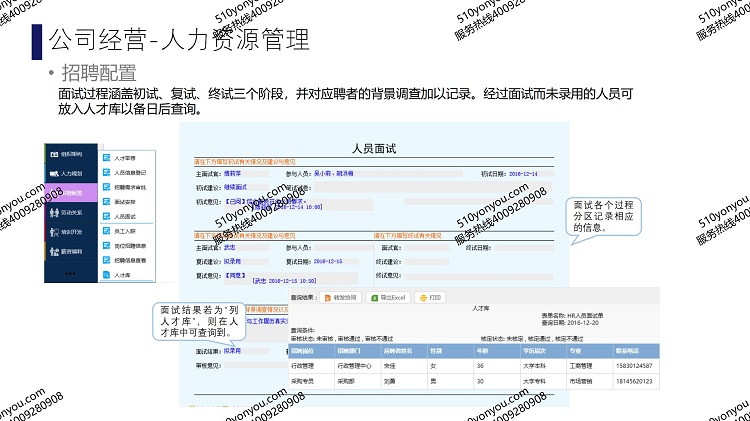Open 员工入职 from the submenu
The width and height of the screenshot is (750, 421).
126,230
